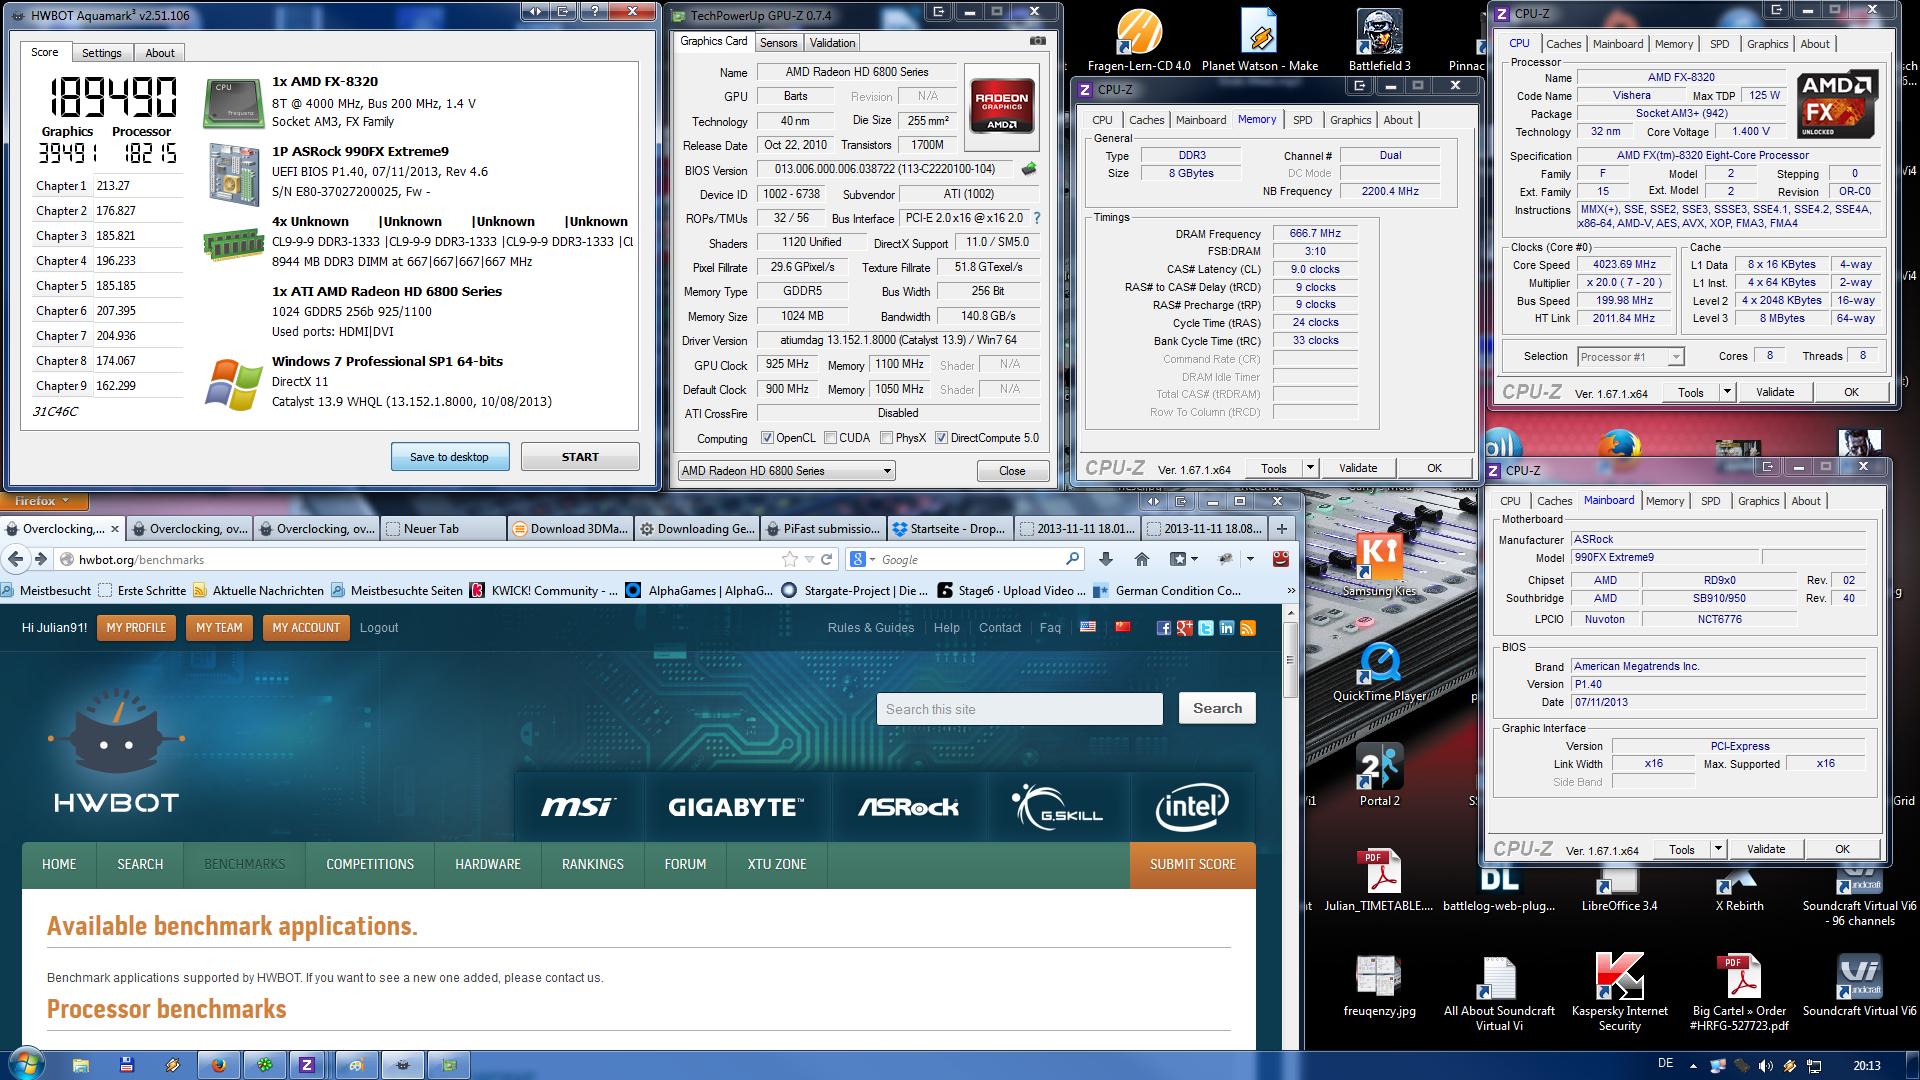Click the START button in HWBOT Aquamark
The width and height of the screenshot is (1920, 1080).
[x=580, y=457]
